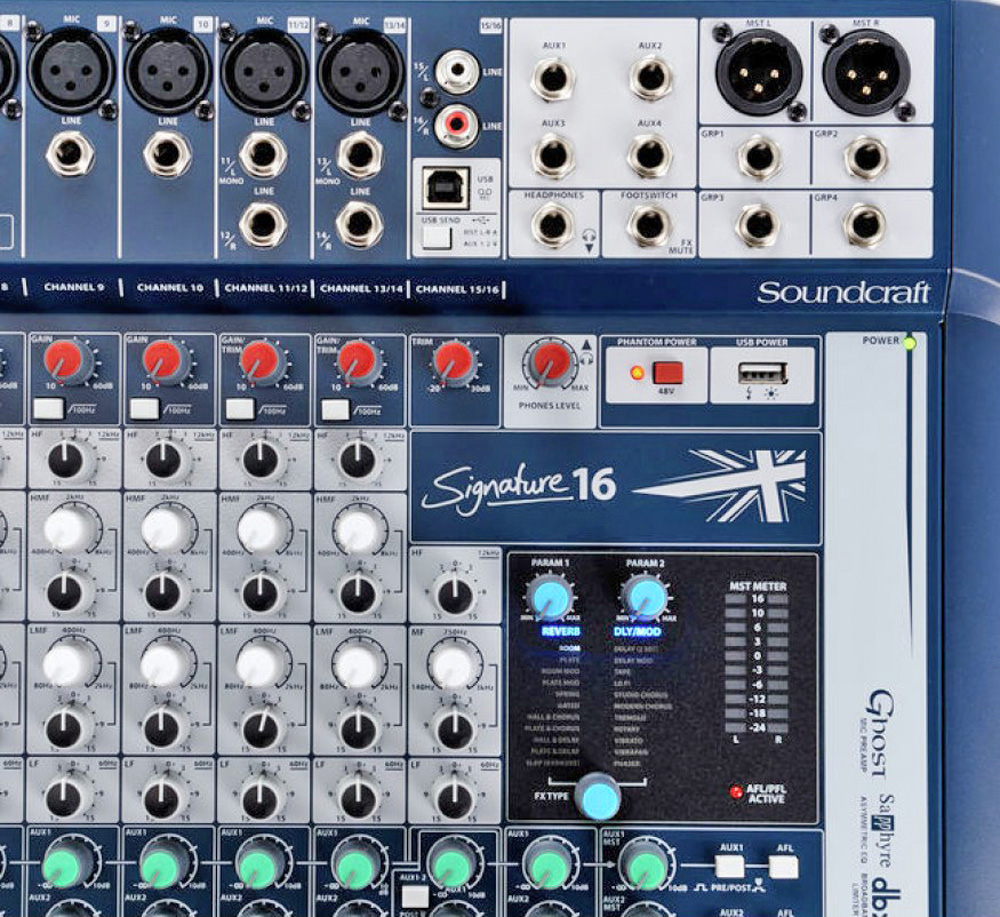Select the red 16/R RCA input
1000x917 pixels.
click(x=456, y=126)
